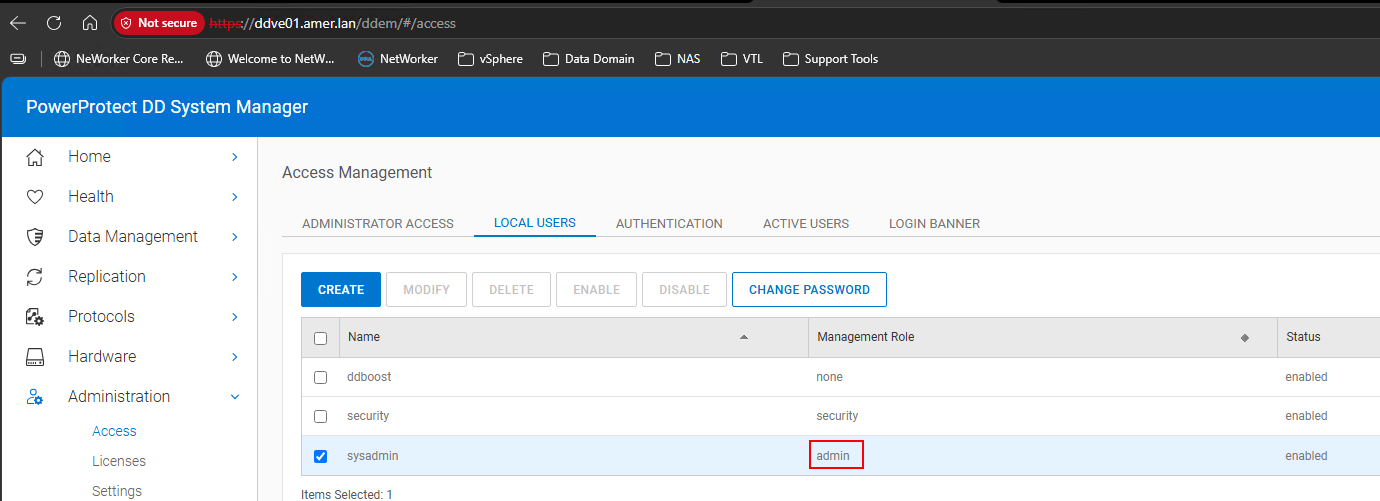Expand the Replication menu chevron
This screenshot has height=501, width=1380.
(x=235, y=277)
